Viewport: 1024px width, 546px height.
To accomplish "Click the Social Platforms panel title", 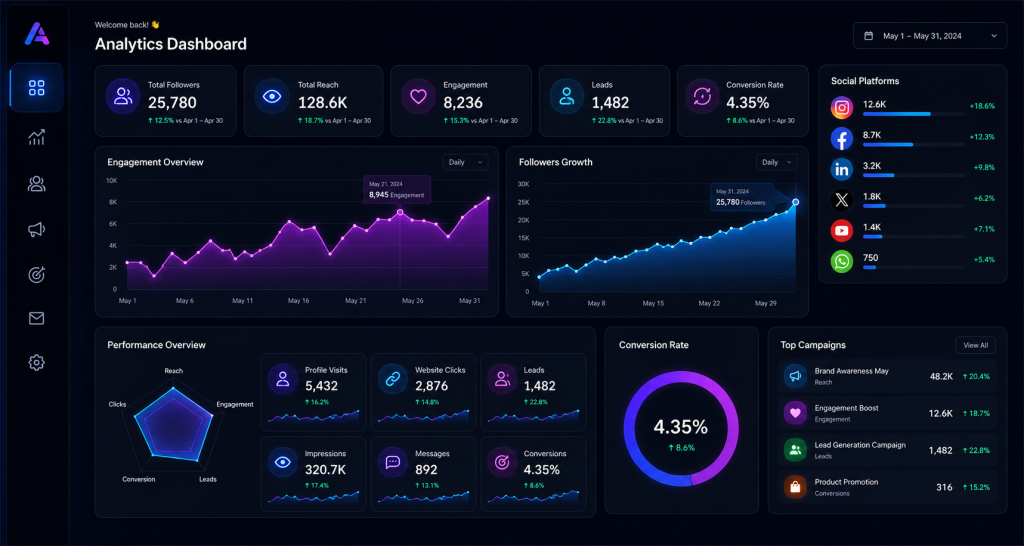I will pyautogui.click(x=865, y=81).
